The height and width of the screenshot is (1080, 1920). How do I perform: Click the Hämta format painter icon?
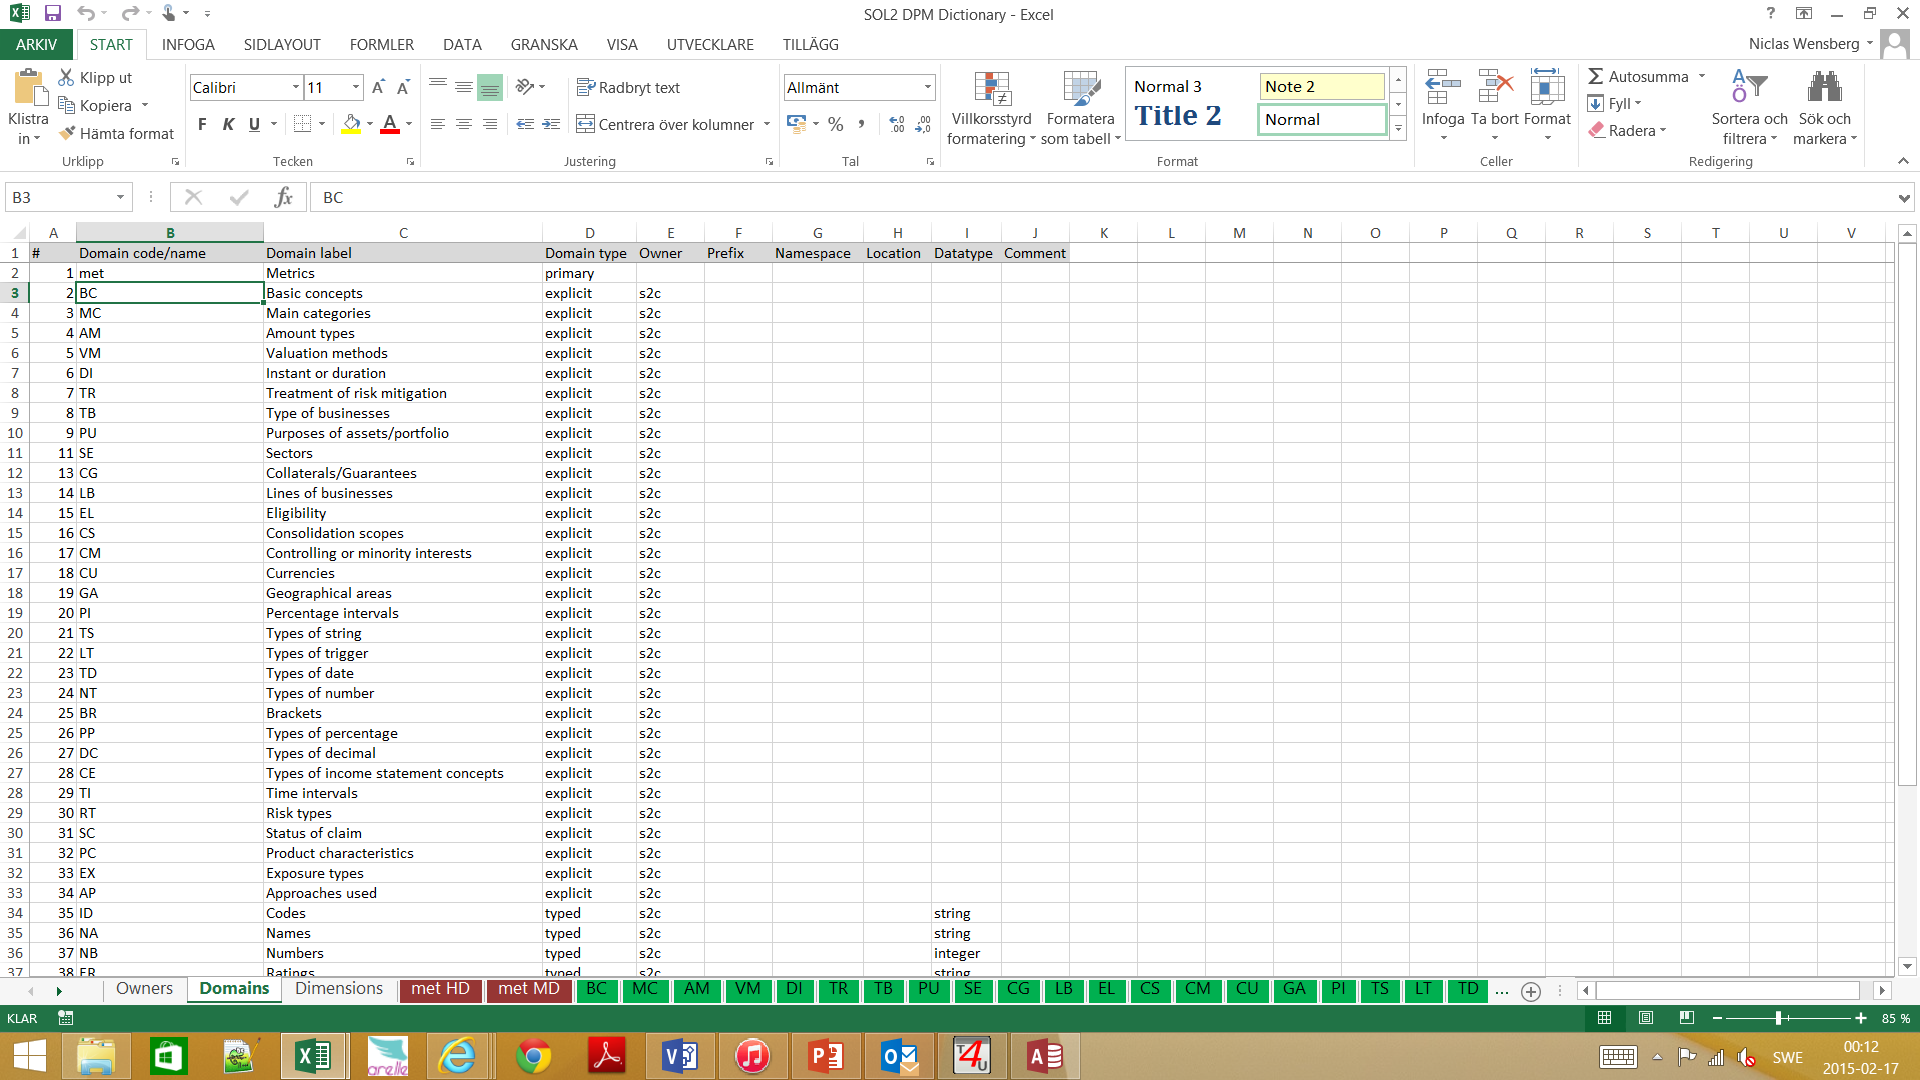point(67,133)
